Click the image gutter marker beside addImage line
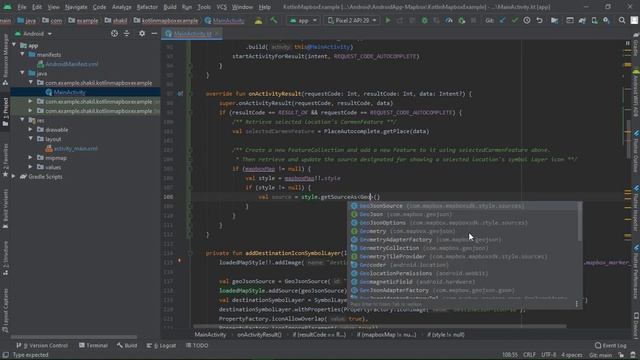 179,260
